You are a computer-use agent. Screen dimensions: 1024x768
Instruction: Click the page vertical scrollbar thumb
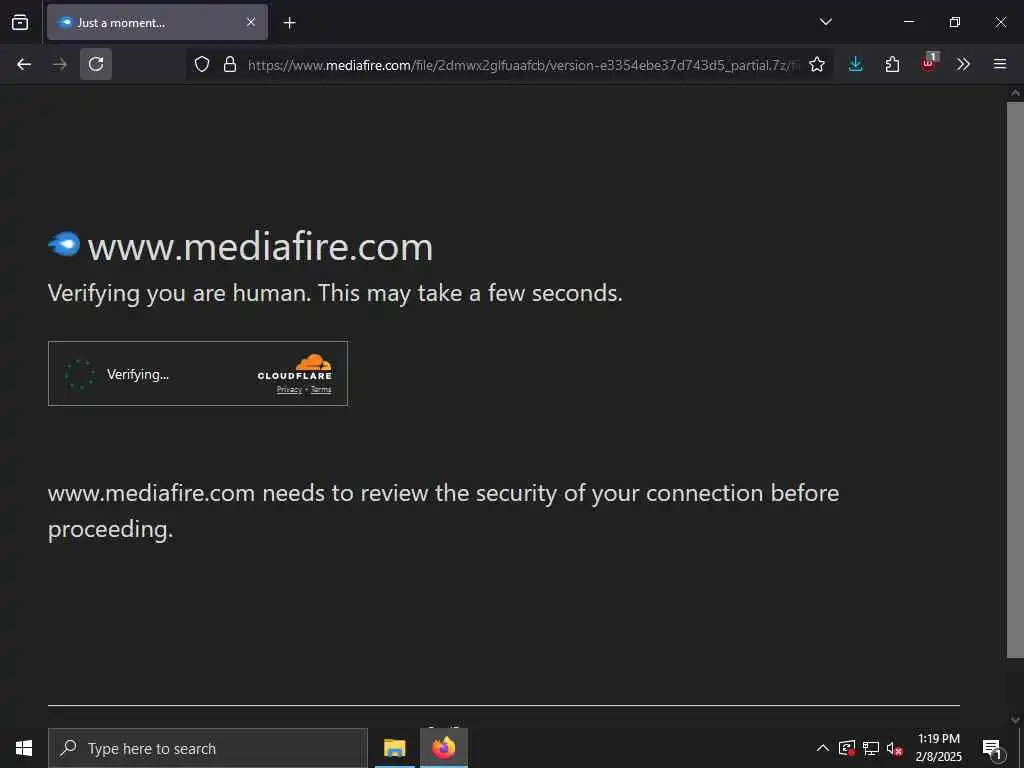point(1015,379)
